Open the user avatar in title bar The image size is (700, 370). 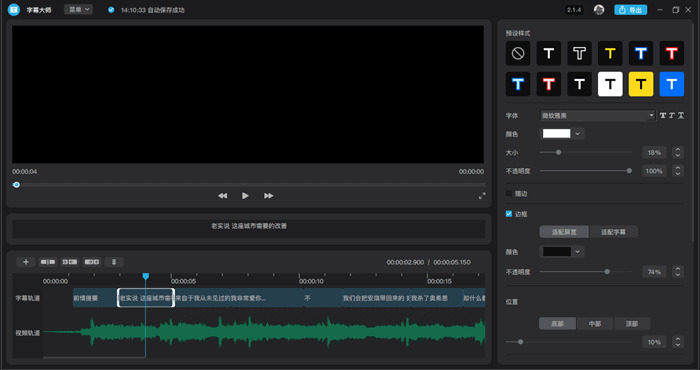point(599,9)
